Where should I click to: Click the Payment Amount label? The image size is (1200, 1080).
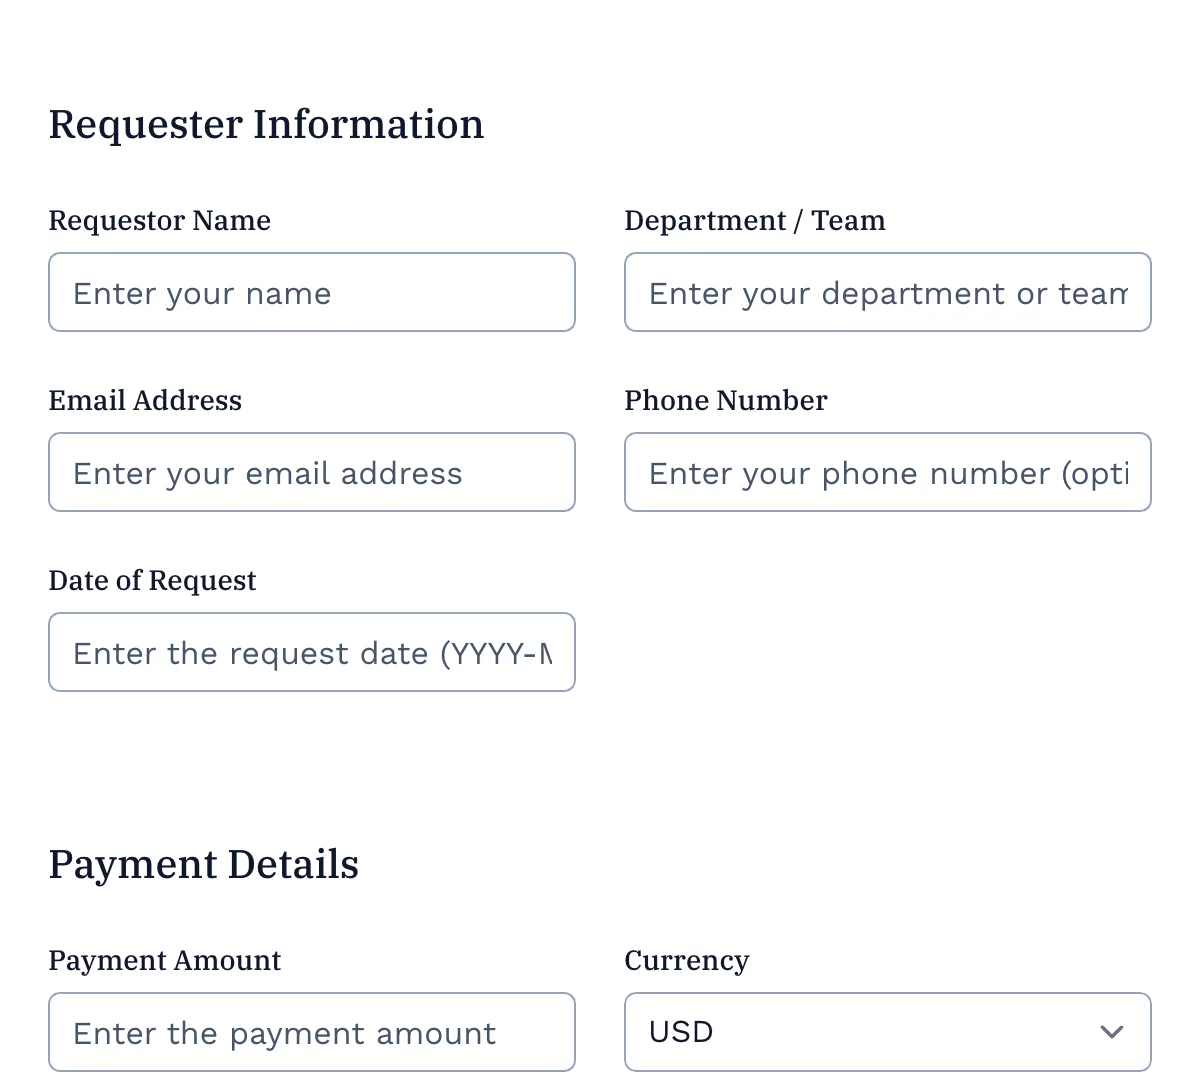165,960
